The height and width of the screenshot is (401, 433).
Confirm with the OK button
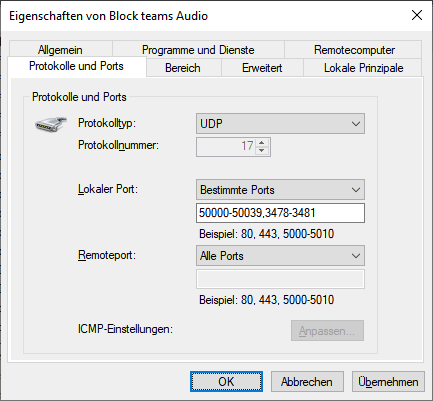[x=226, y=382]
